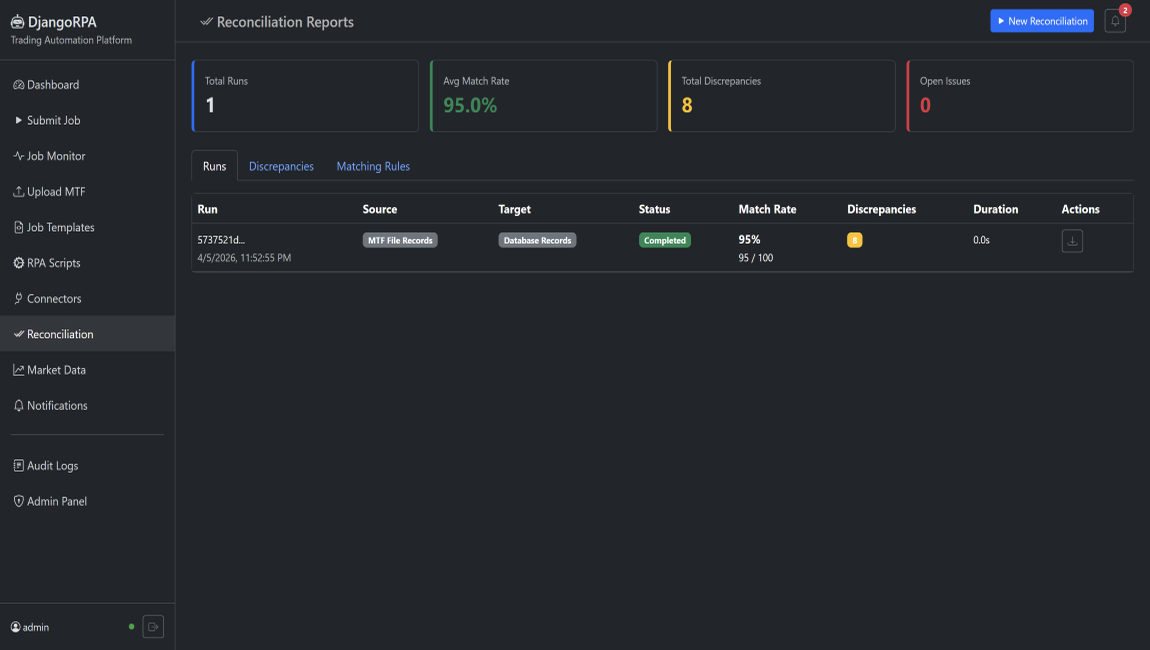Switch to the Discrepancies tab
This screenshot has height=650, width=1150.
[x=281, y=167]
